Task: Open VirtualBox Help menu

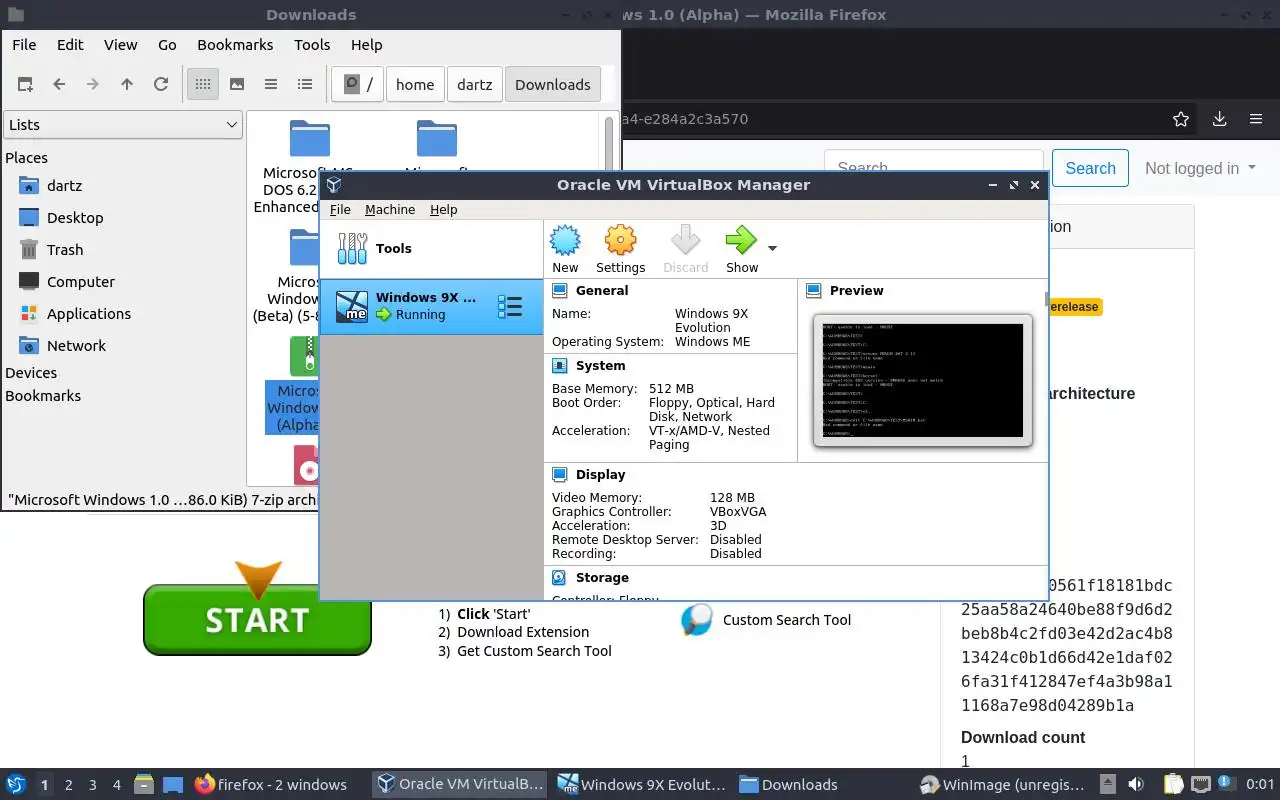Action: pyautogui.click(x=443, y=209)
